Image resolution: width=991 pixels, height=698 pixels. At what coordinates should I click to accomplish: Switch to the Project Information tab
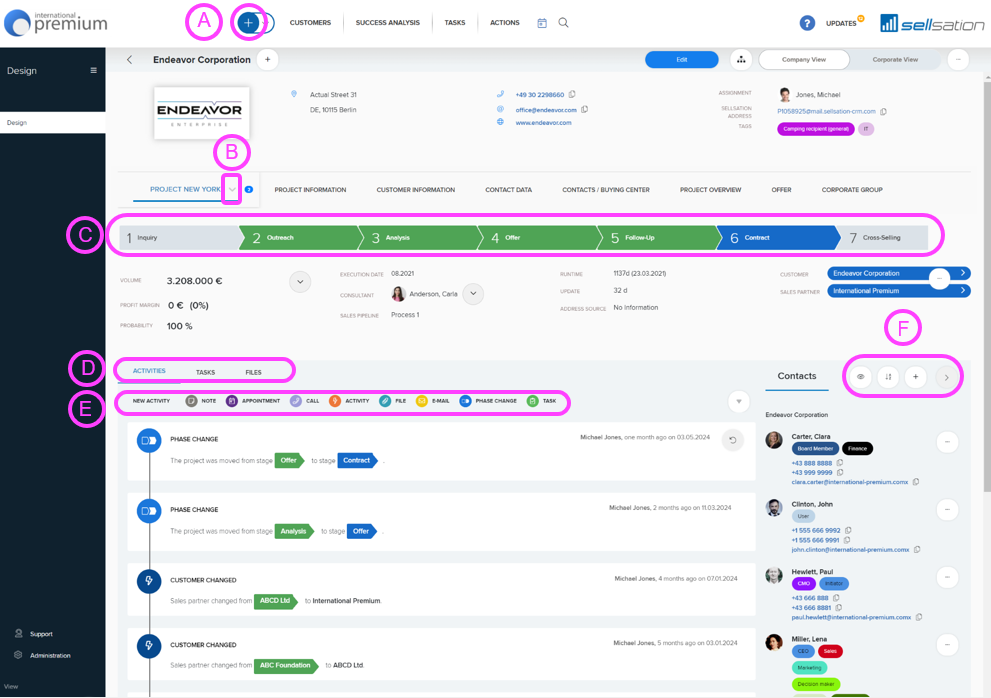coord(310,190)
